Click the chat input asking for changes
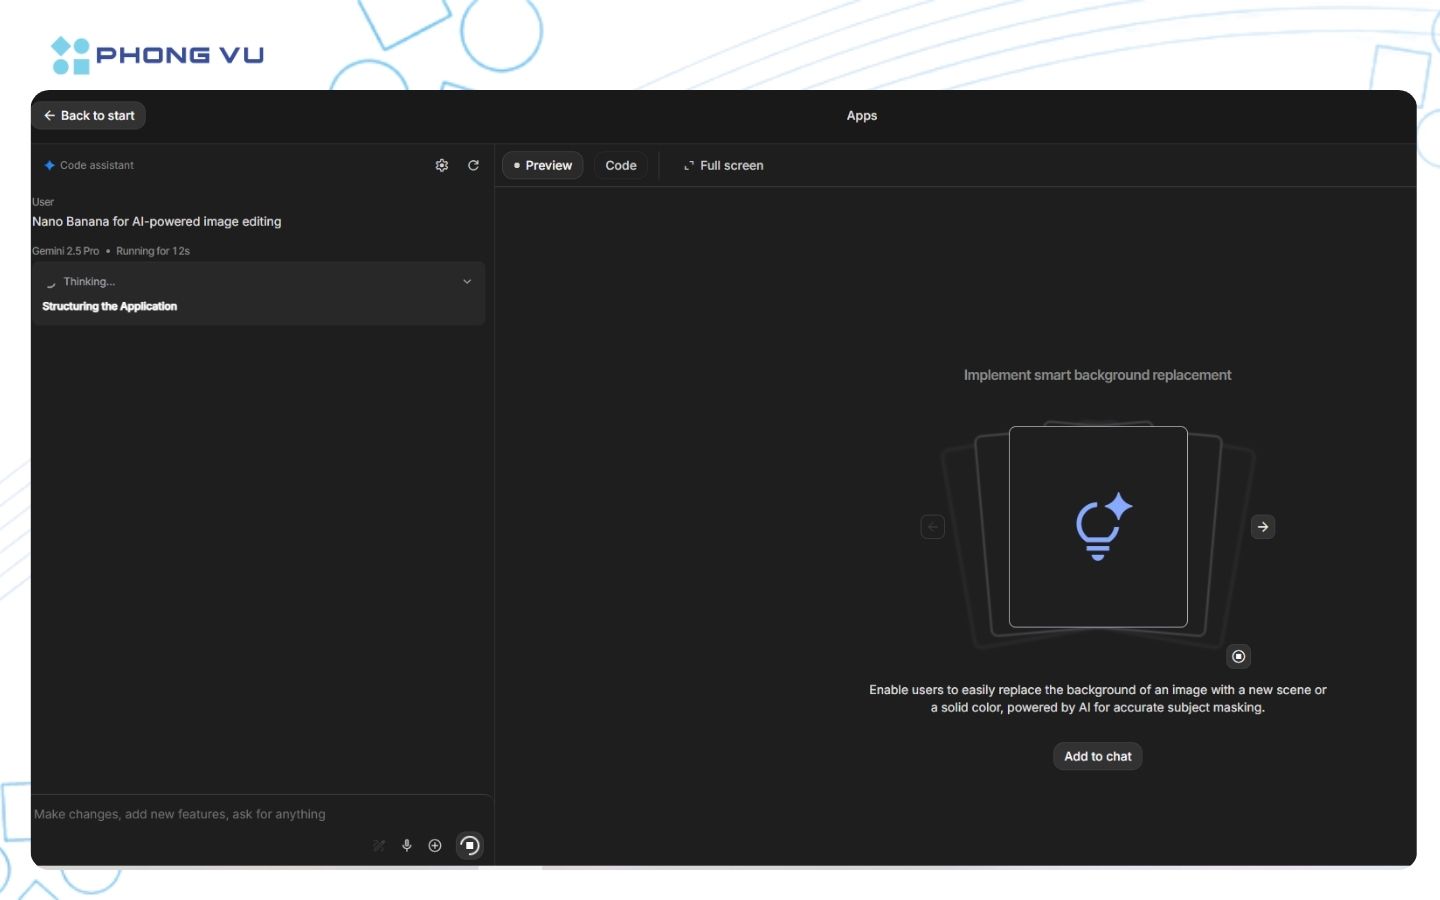 pos(180,814)
